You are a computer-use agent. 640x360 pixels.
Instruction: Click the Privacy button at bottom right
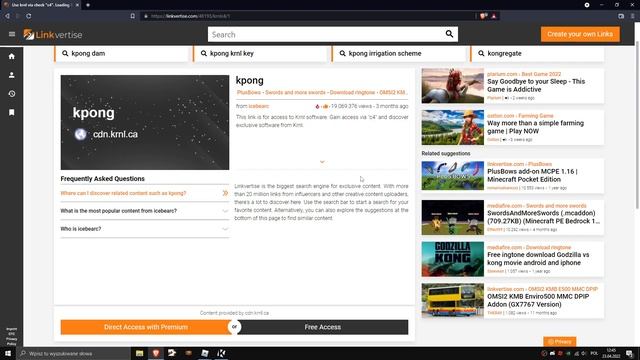[x=560, y=341]
